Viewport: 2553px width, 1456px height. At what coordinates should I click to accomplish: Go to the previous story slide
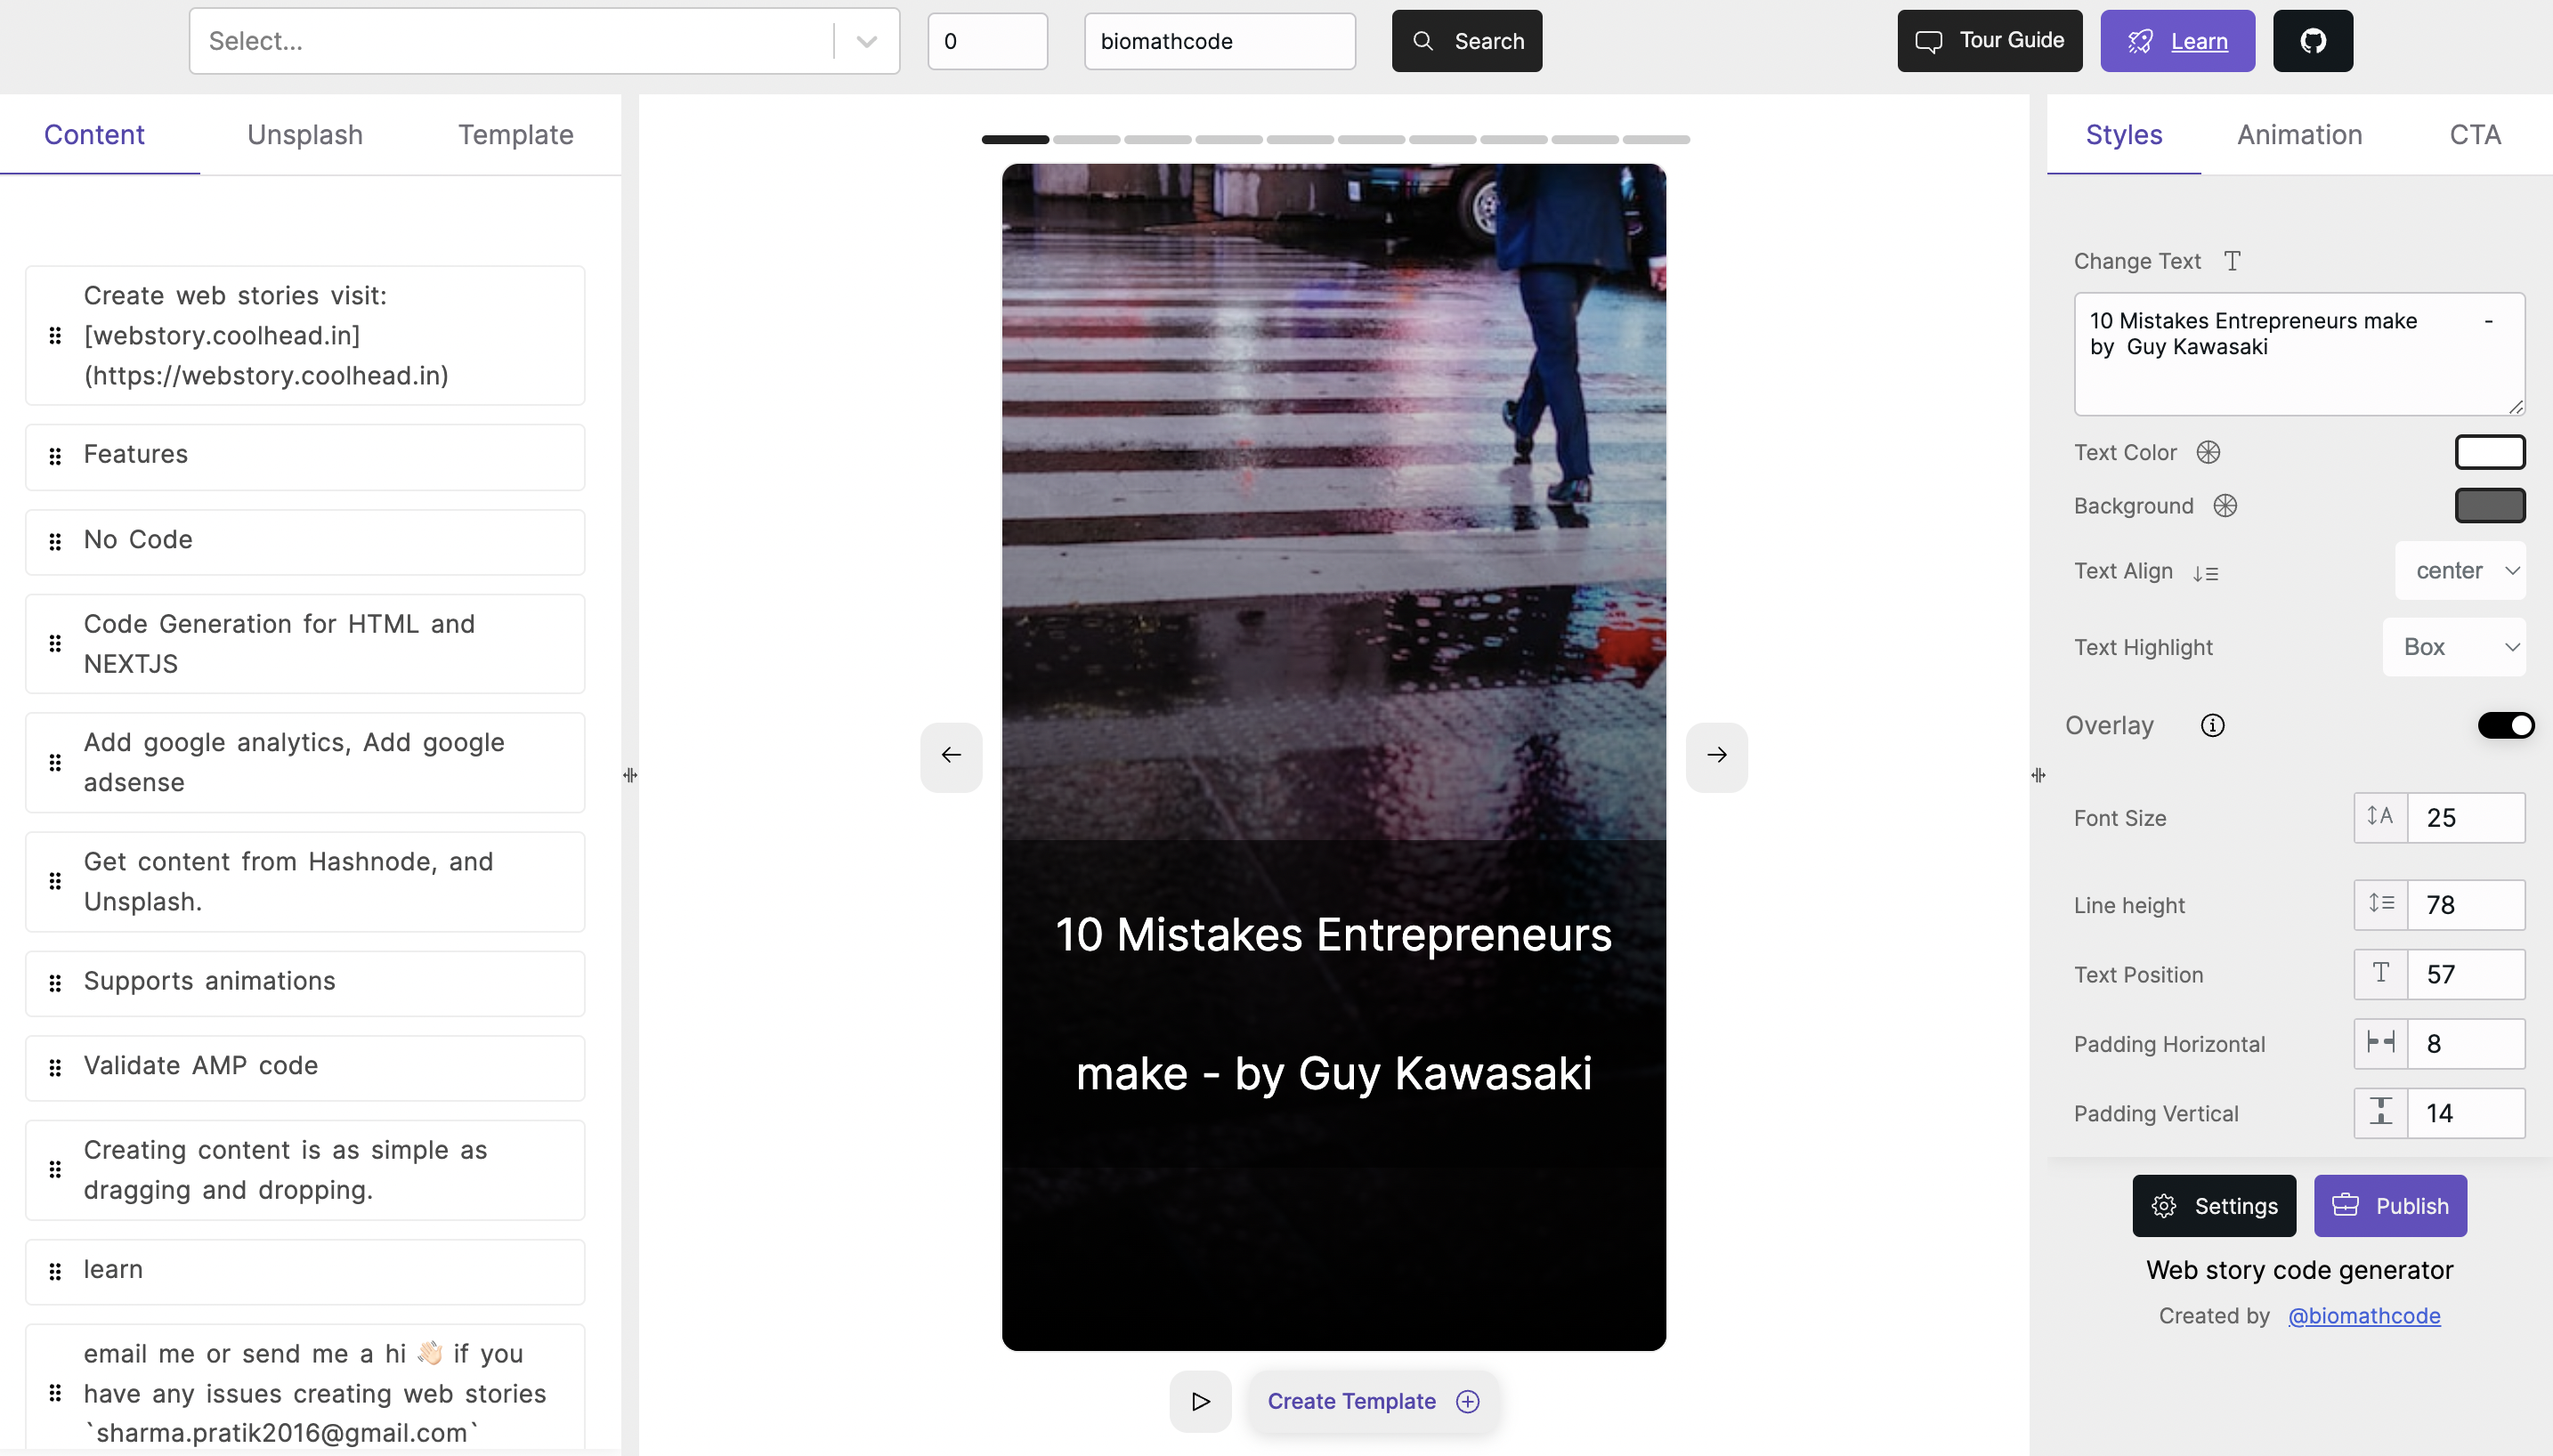pyautogui.click(x=951, y=756)
